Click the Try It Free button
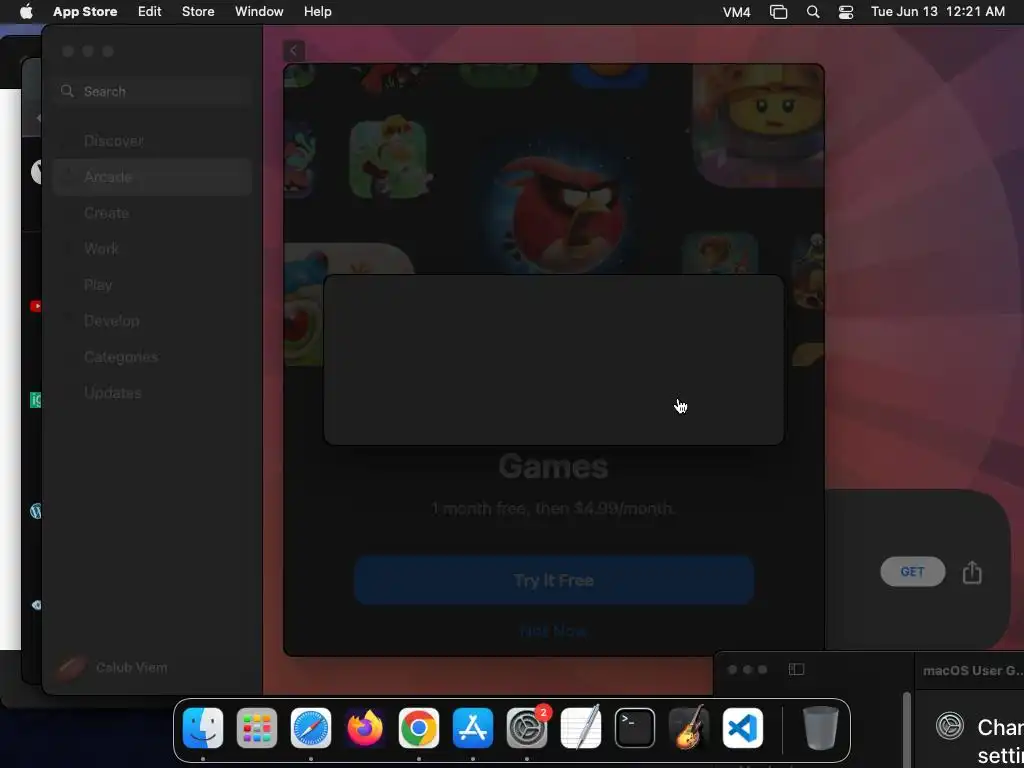1024x768 pixels. tap(554, 580)
